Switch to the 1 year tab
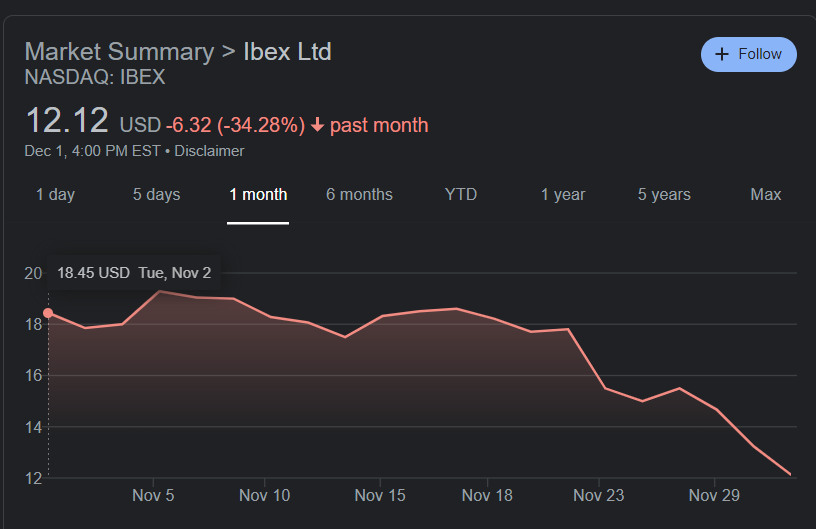The height and width of the screenshot is (529, 816). (x=563, y=195)
